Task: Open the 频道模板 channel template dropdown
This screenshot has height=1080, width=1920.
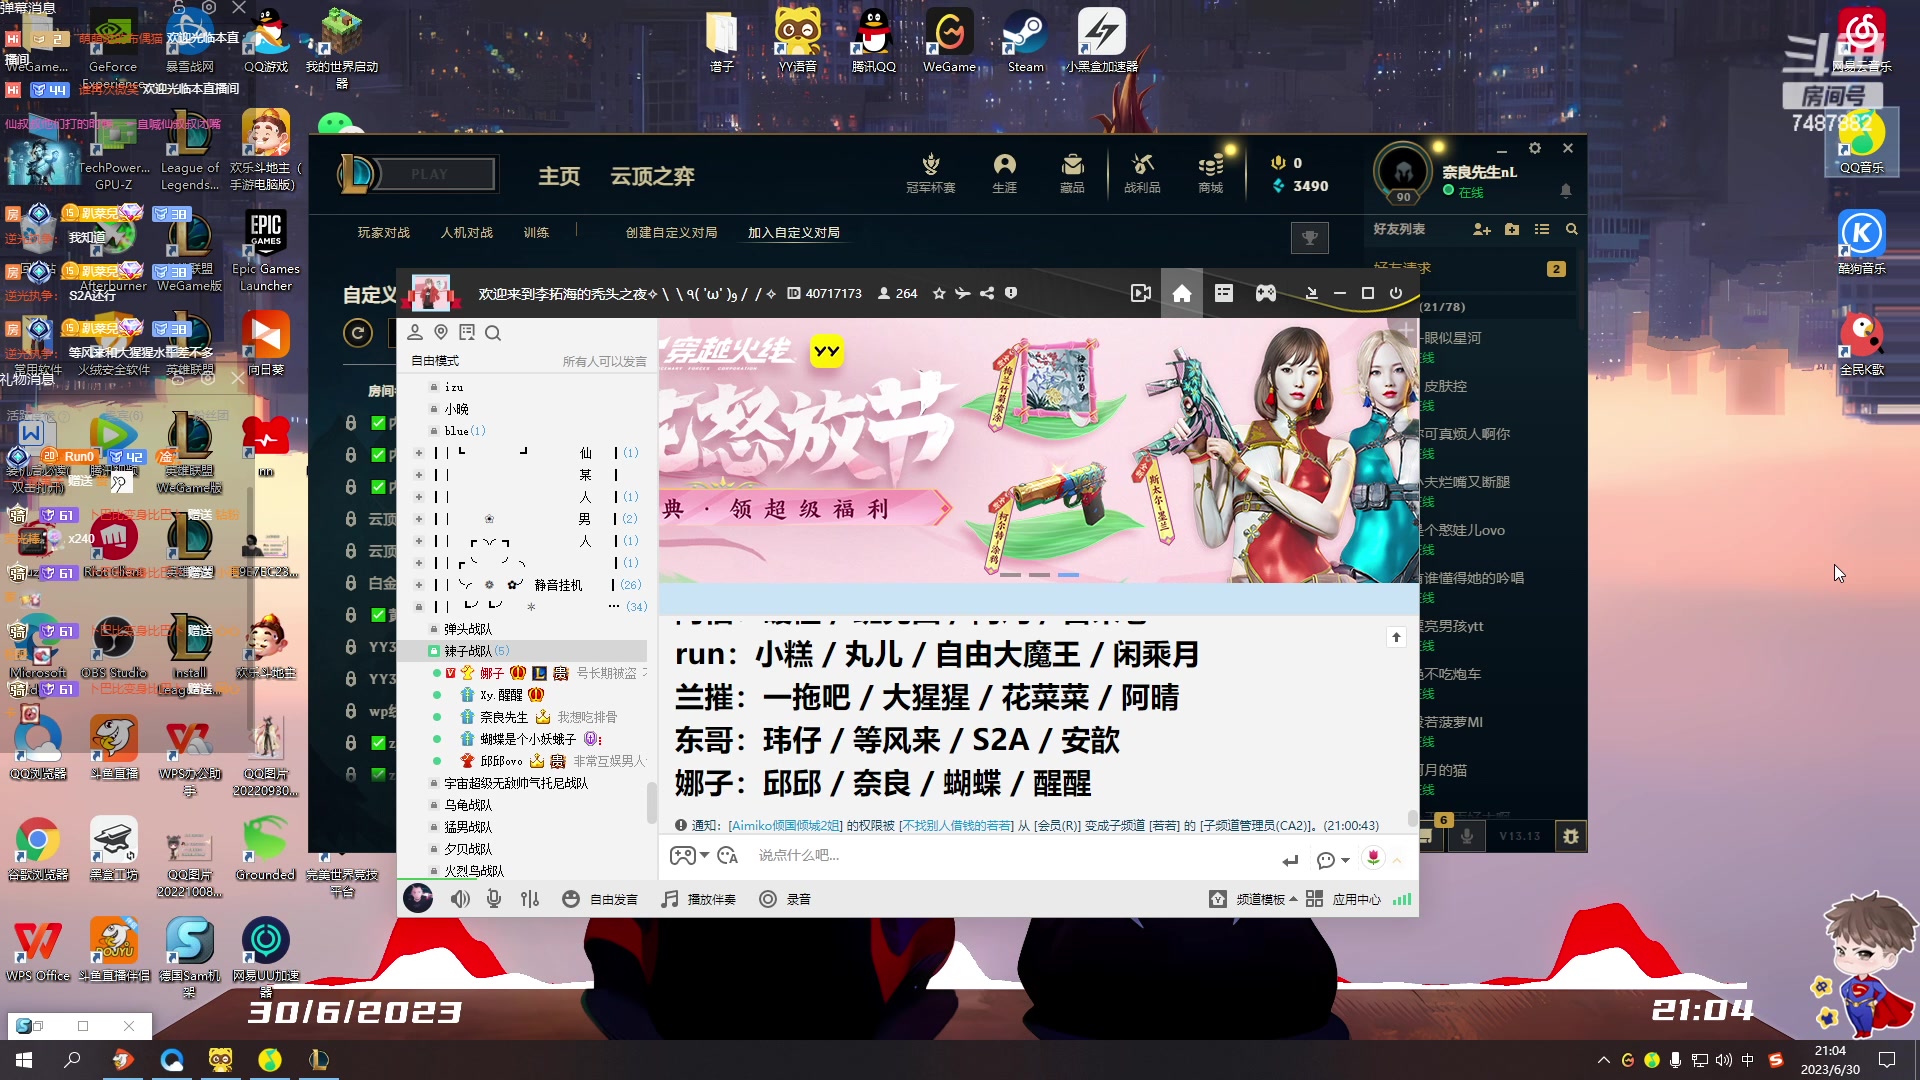Action: click(1253, 899)
